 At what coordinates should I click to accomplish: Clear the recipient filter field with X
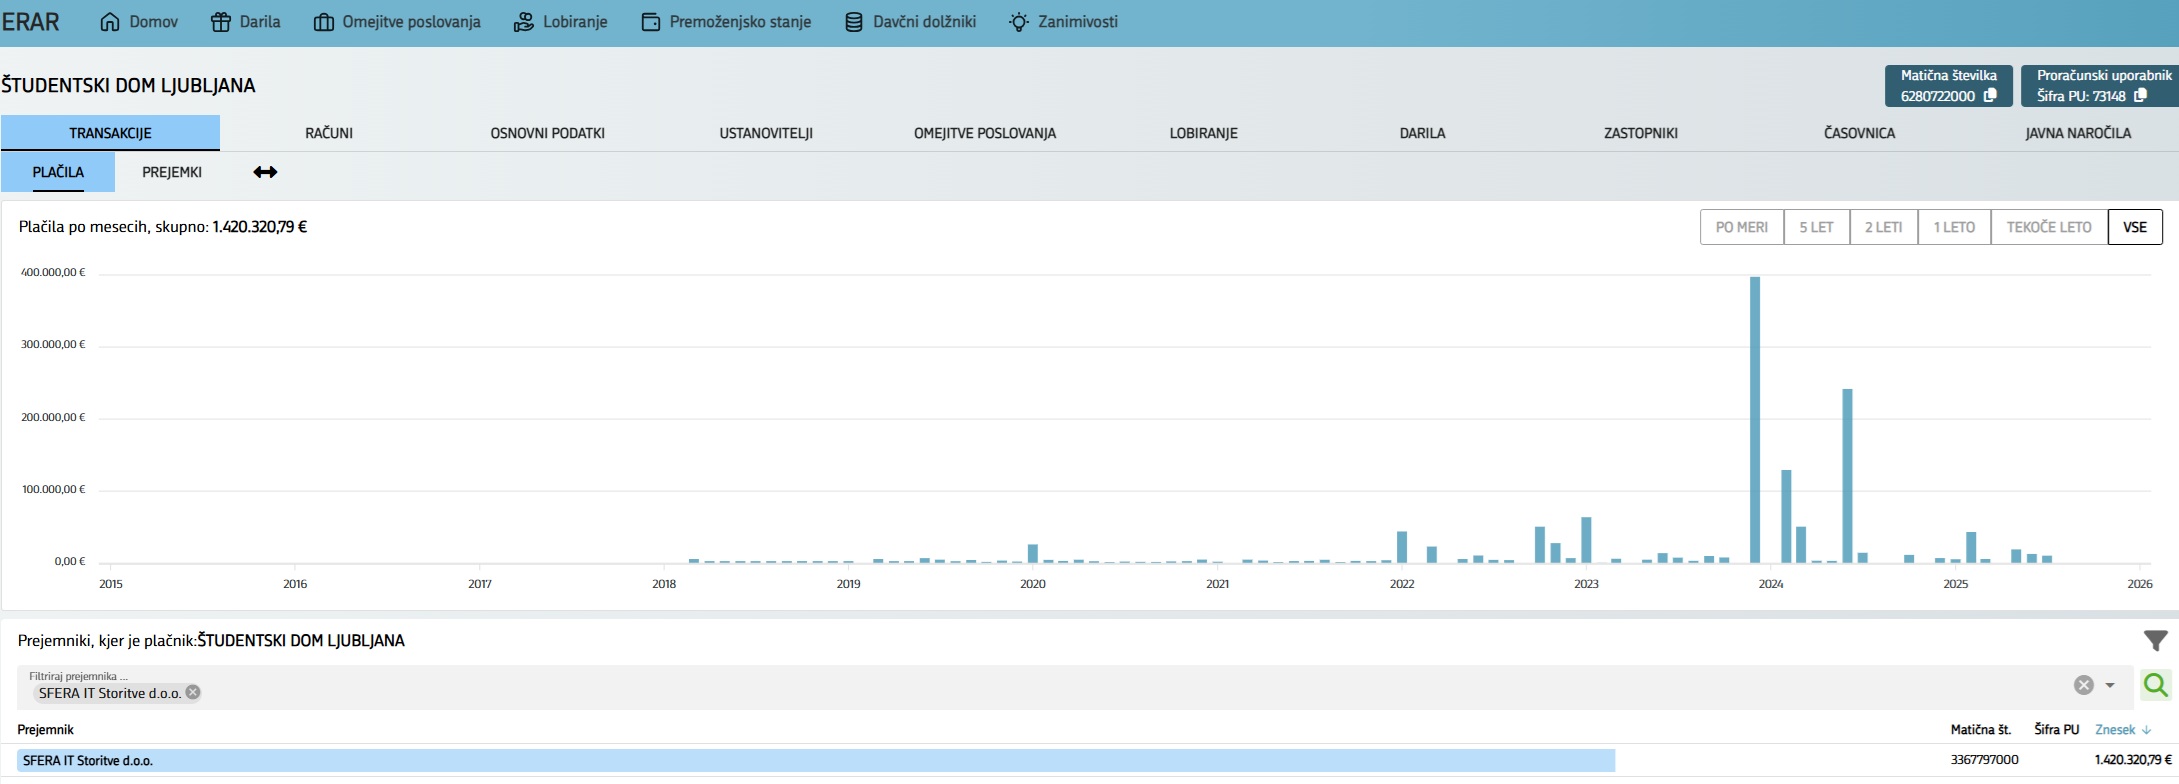click(2083, 685)
